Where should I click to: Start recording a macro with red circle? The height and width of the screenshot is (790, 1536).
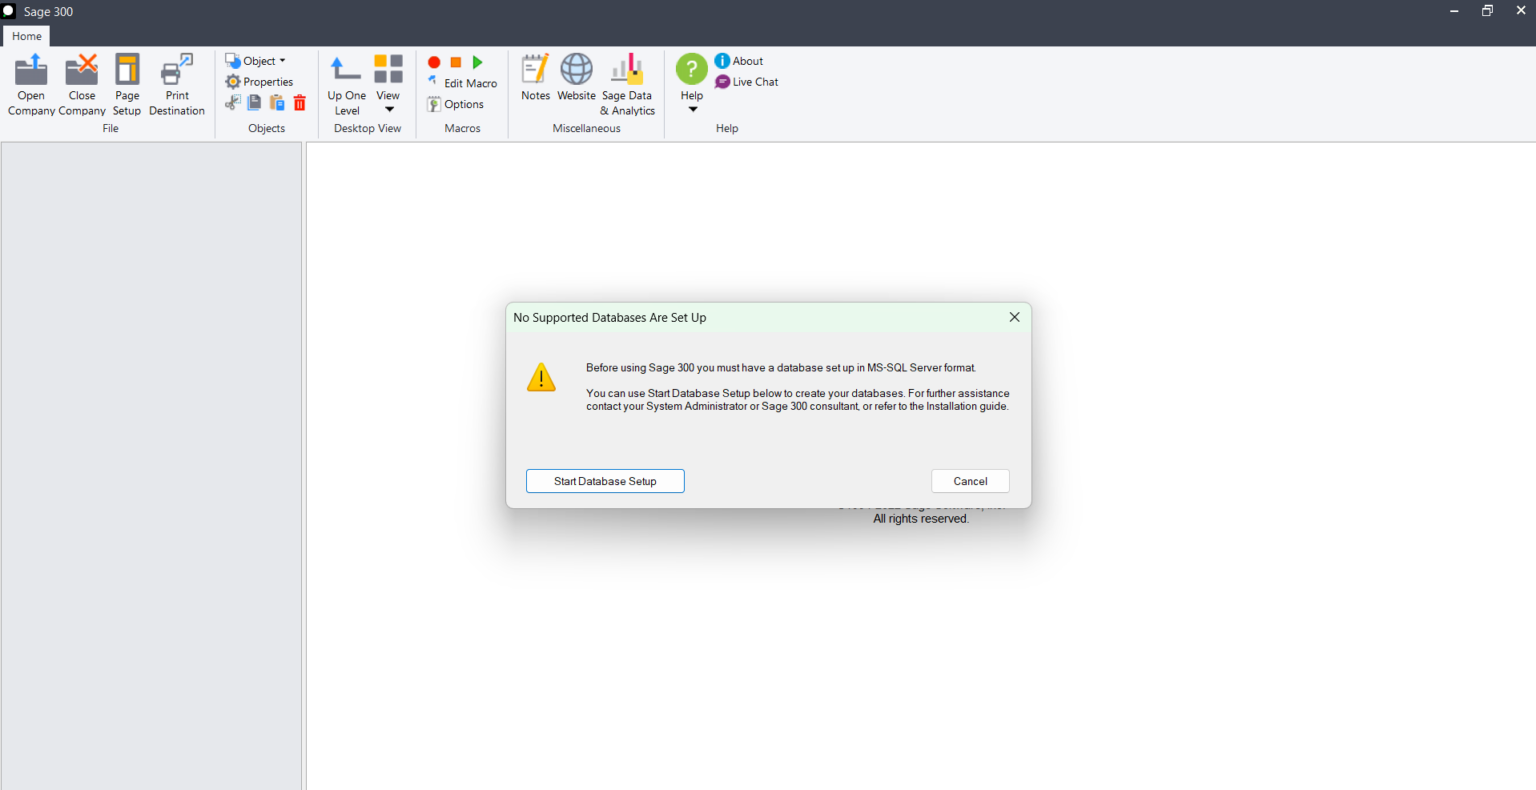(x=434, y=62)
